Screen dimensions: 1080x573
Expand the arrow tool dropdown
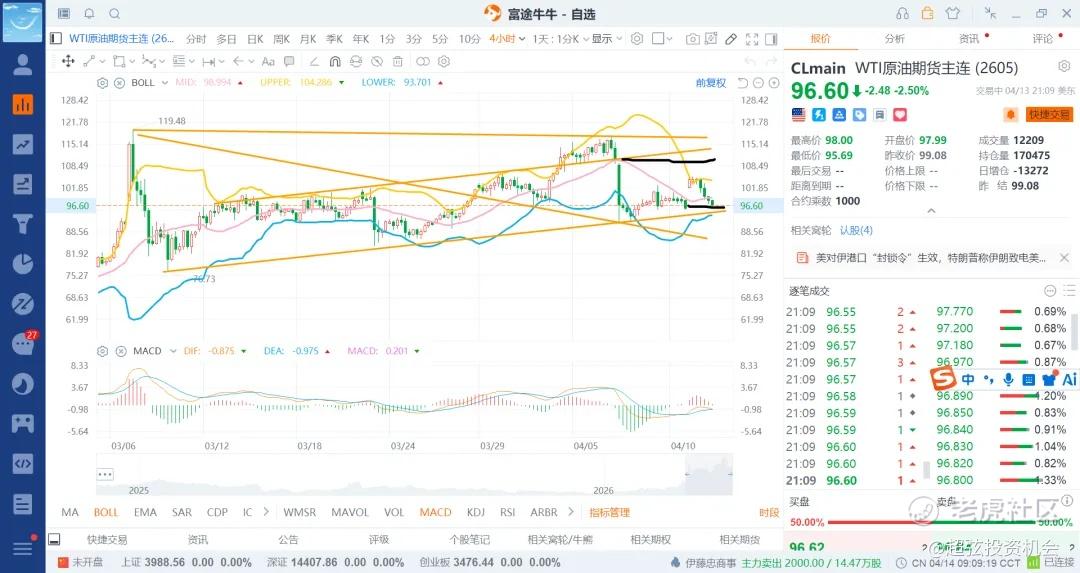coord(252,61)
